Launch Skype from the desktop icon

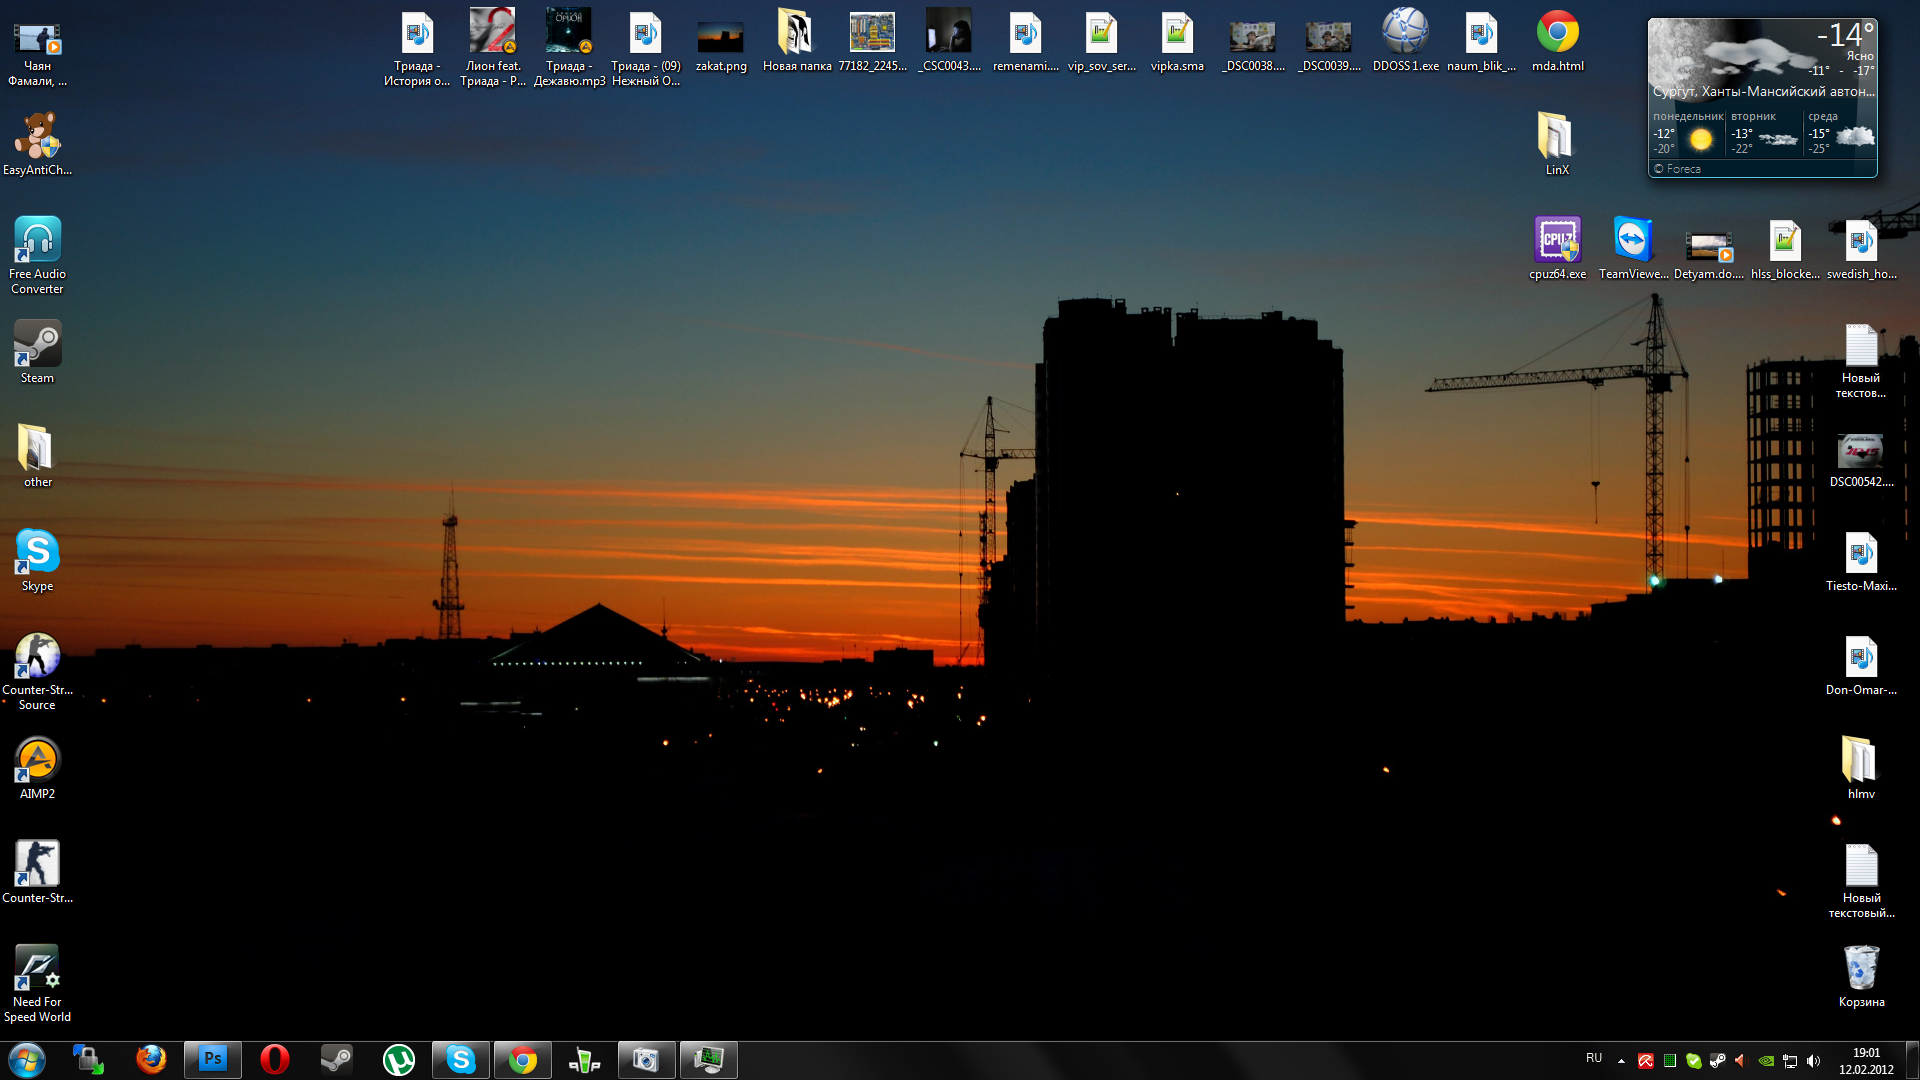37,560
